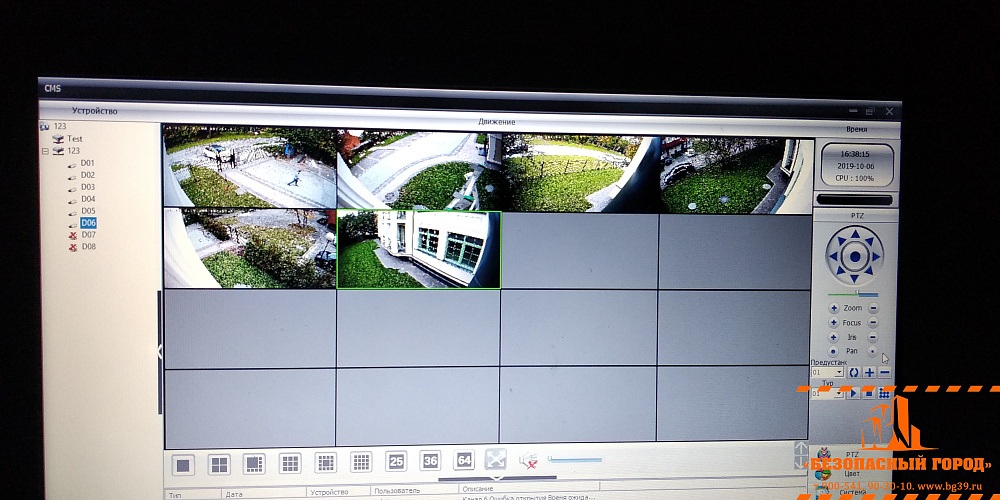This screenshot has height=500, width=1000.
Task: Stop Pan with the right dot button
Action: (x=872, y=351)
